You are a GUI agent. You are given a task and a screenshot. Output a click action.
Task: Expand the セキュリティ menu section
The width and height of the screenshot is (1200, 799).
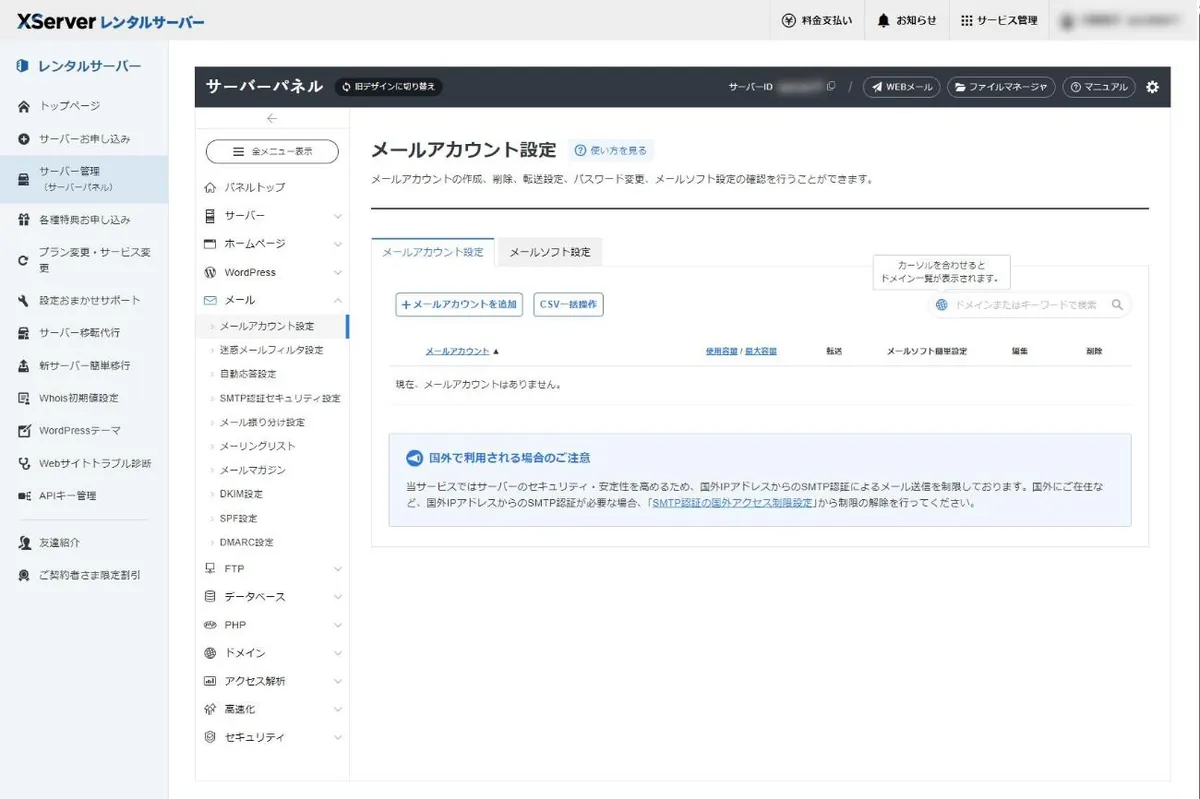pos(272,737)
